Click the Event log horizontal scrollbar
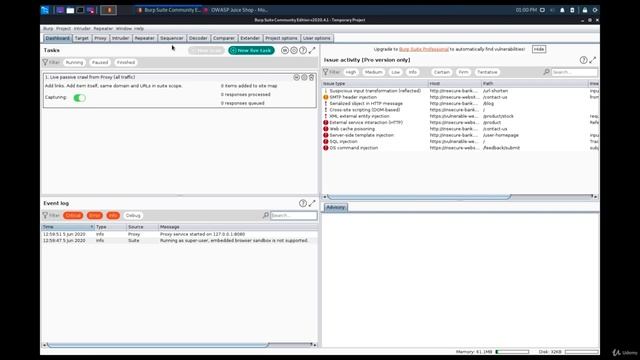 tap(158, 345)
